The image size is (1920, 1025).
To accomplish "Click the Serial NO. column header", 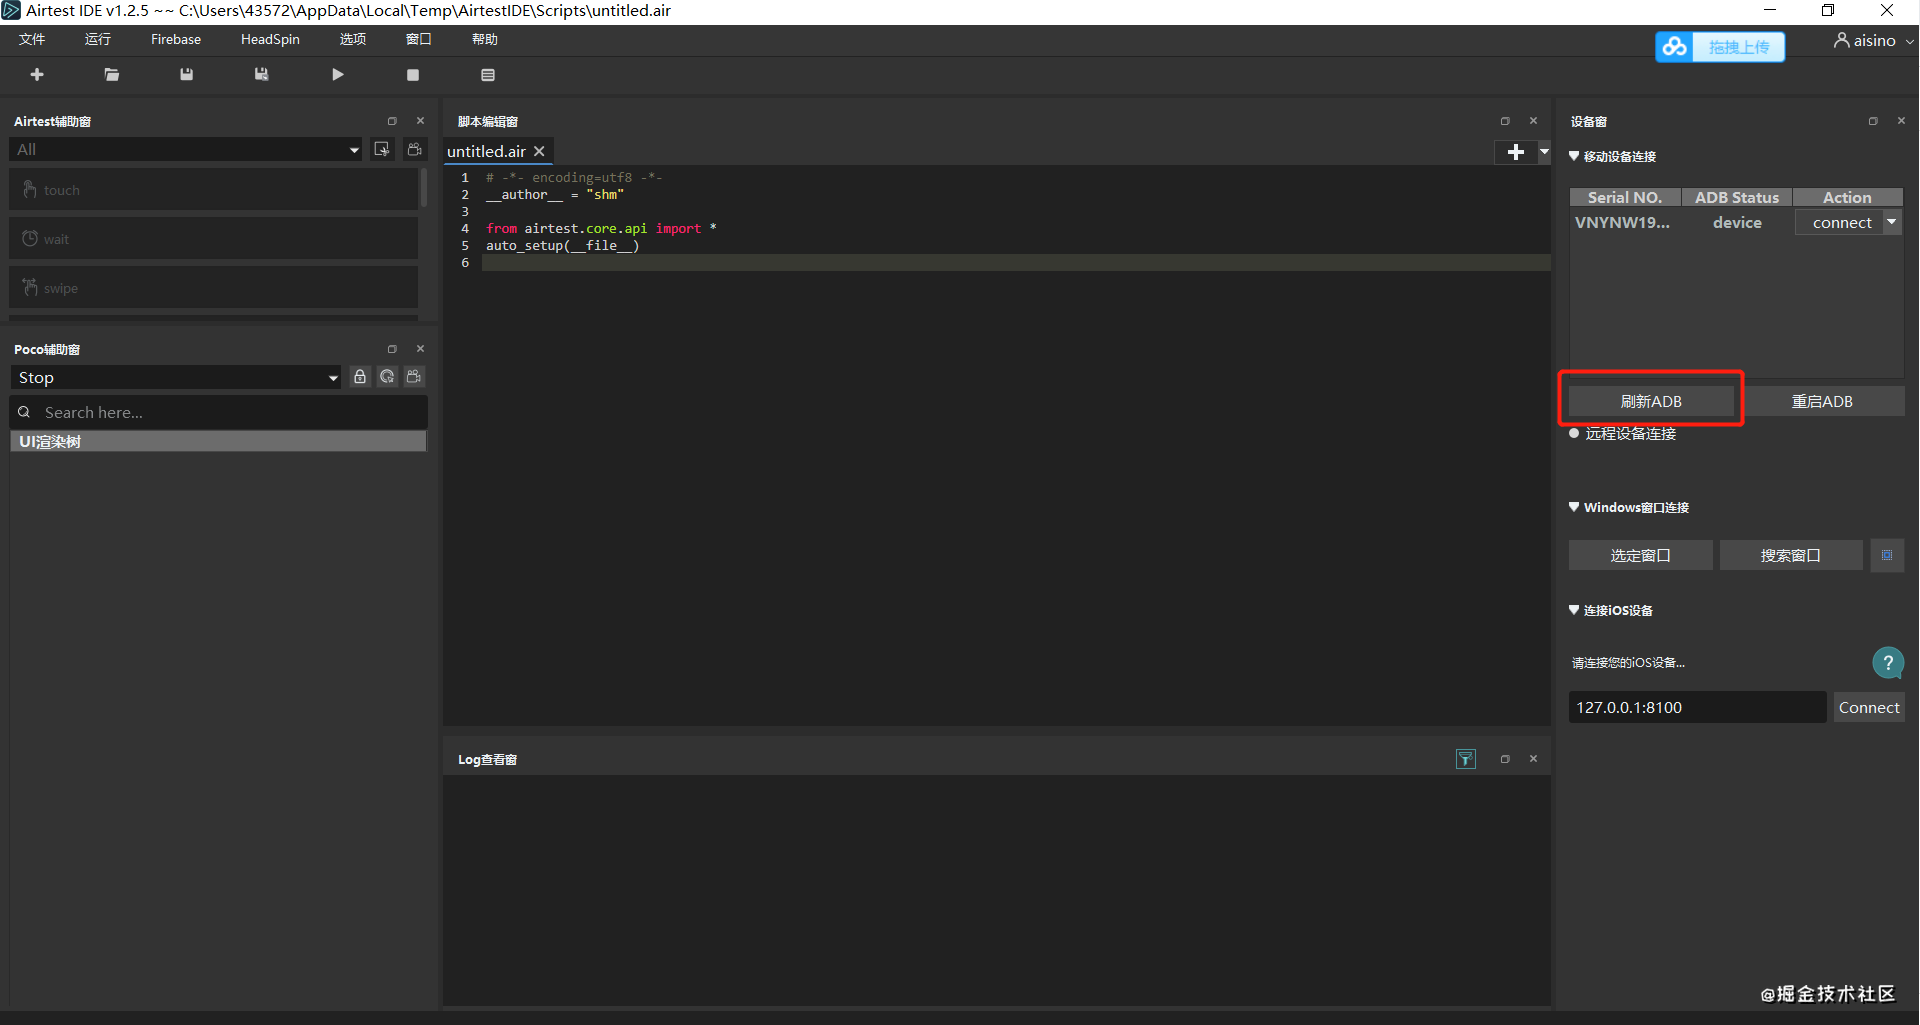I will (x=1625, y=197).
